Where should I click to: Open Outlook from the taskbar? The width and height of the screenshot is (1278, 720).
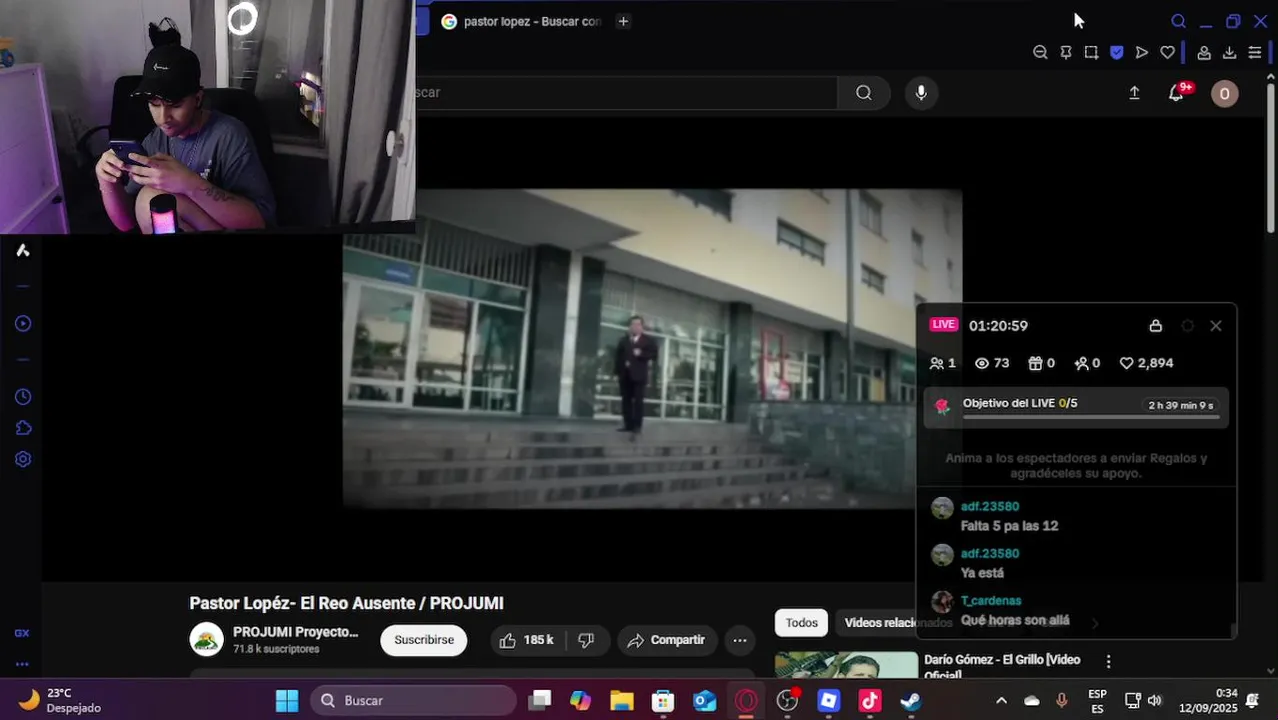tap(705, 700)
